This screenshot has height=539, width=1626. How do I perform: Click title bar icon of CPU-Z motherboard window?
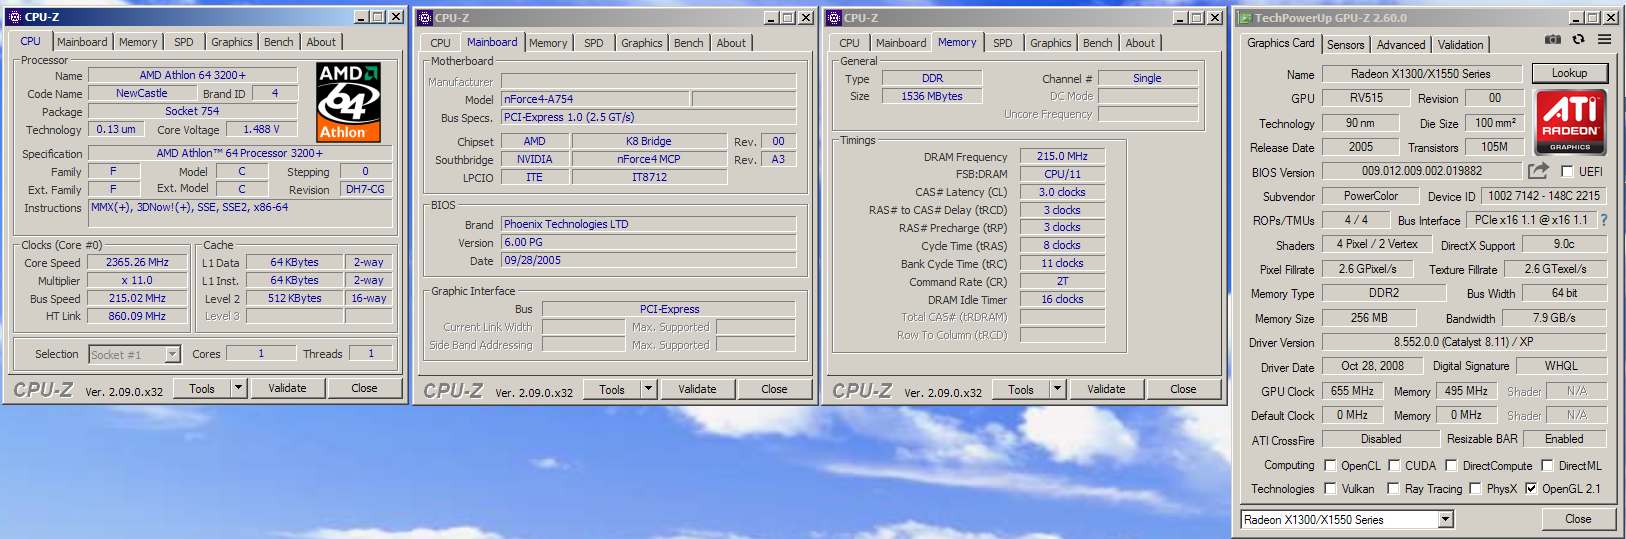(425, 18)
